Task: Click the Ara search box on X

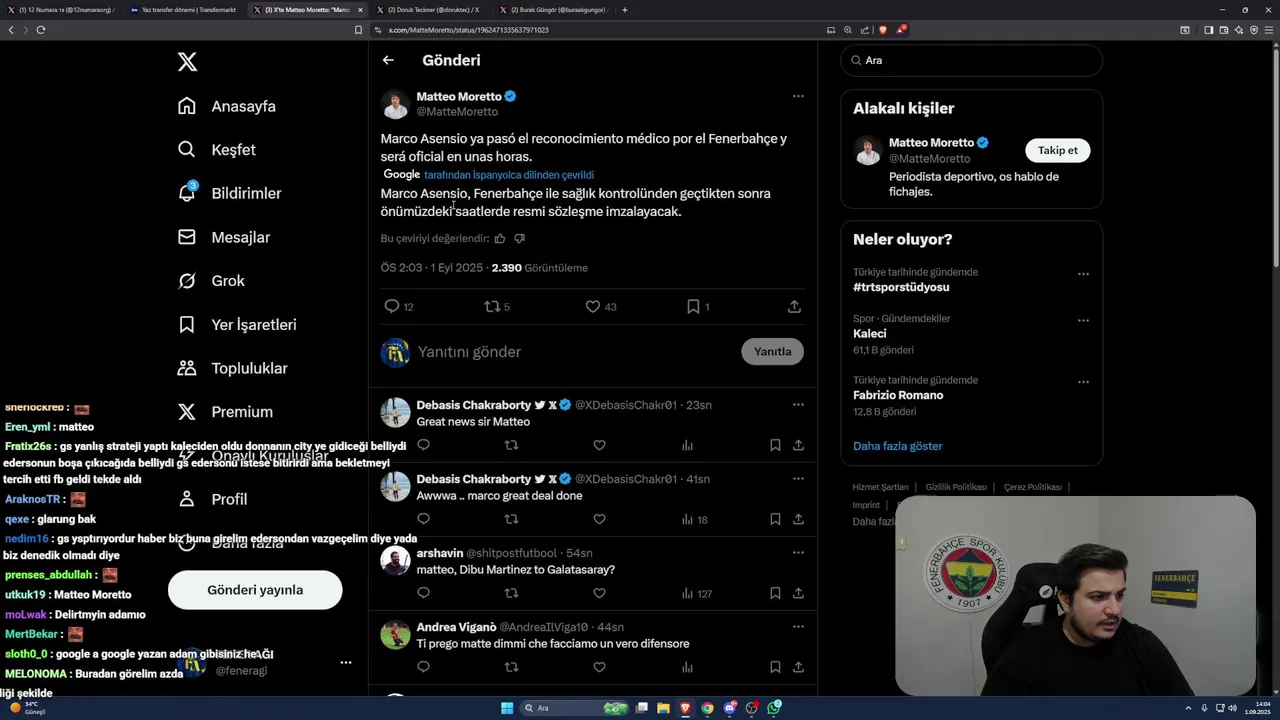Action: pos(971,60)
